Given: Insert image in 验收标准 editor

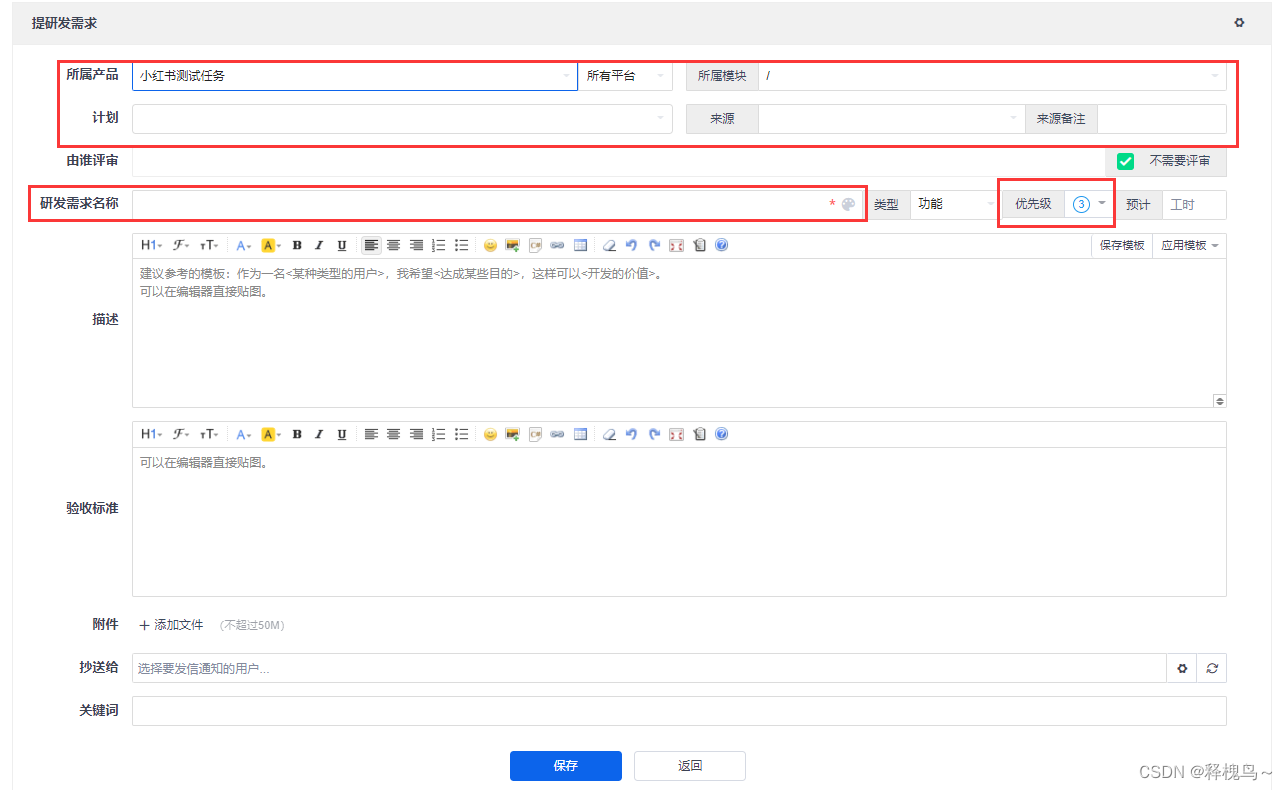Looking at the screenshot, I should (513, 434).
